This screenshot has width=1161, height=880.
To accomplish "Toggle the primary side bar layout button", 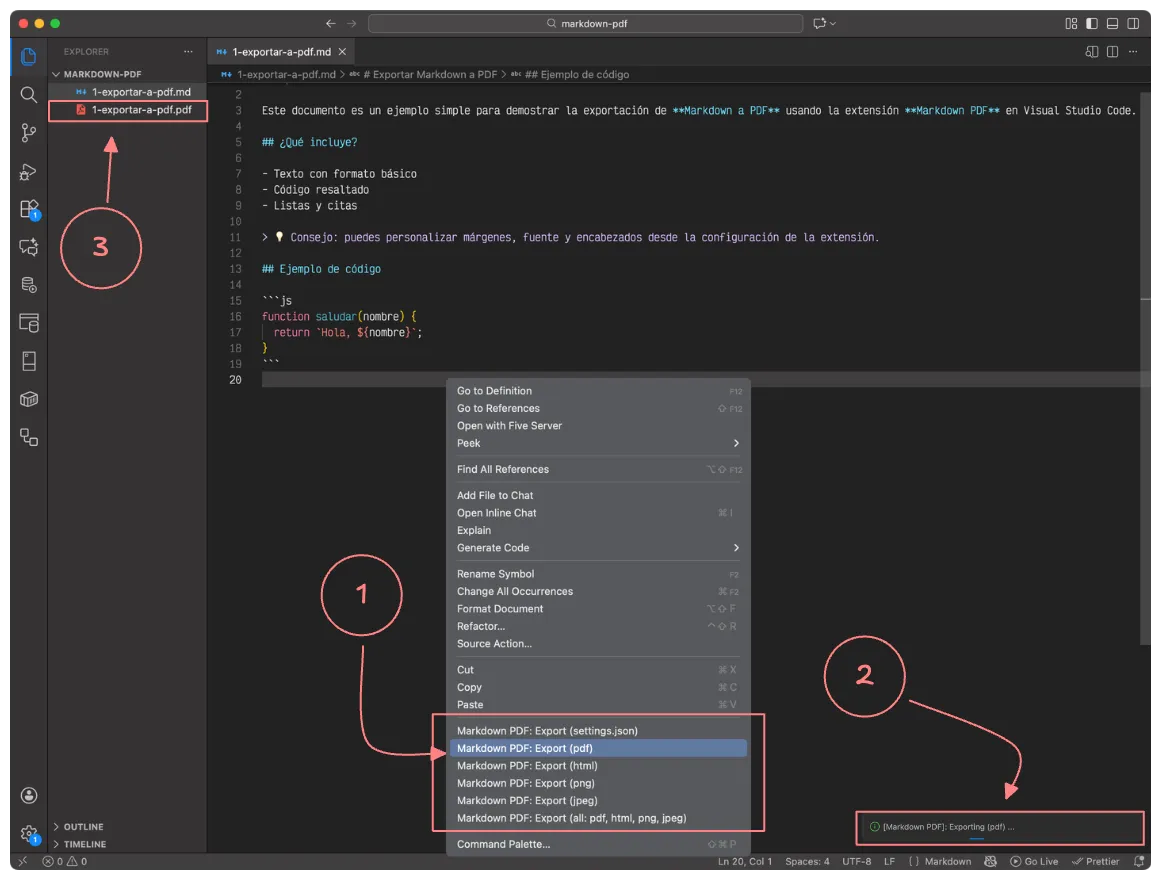I will (1092, 23).
